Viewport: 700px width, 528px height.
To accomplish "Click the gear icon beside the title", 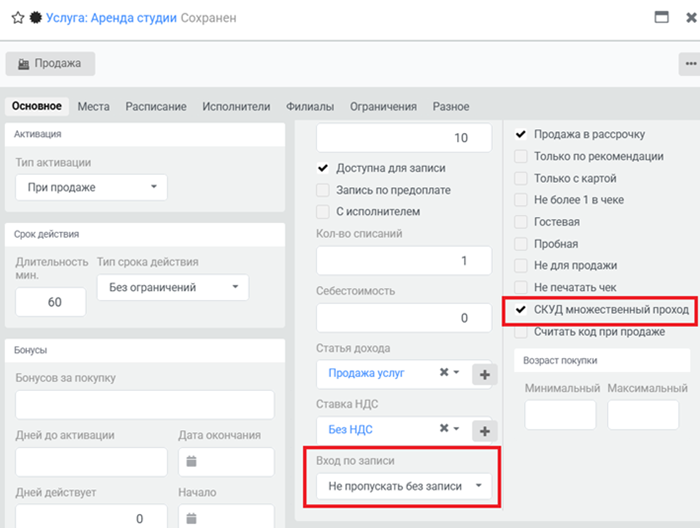I will coord(35,18).
